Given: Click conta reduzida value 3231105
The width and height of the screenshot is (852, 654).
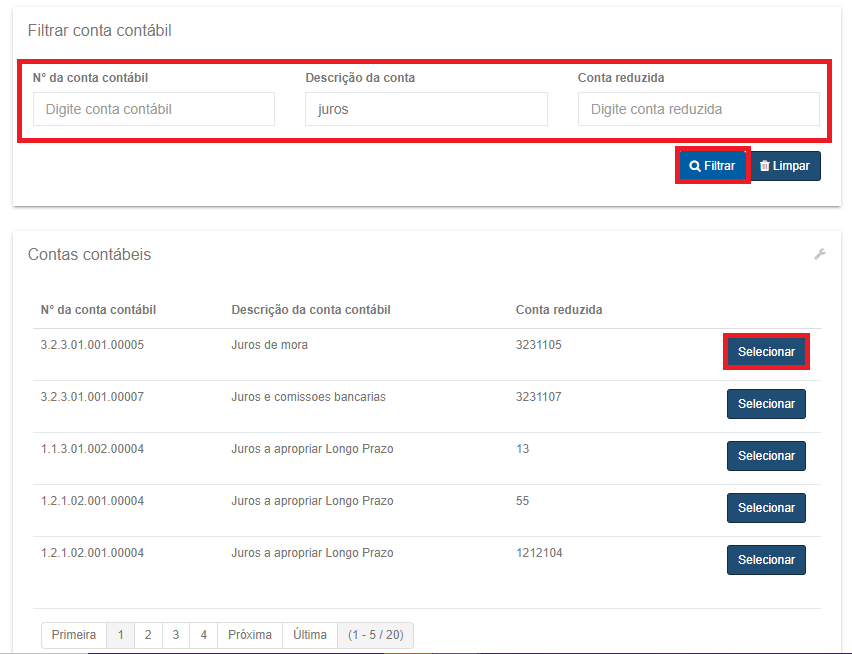Looking at the screenshot, I should (538, 345).
